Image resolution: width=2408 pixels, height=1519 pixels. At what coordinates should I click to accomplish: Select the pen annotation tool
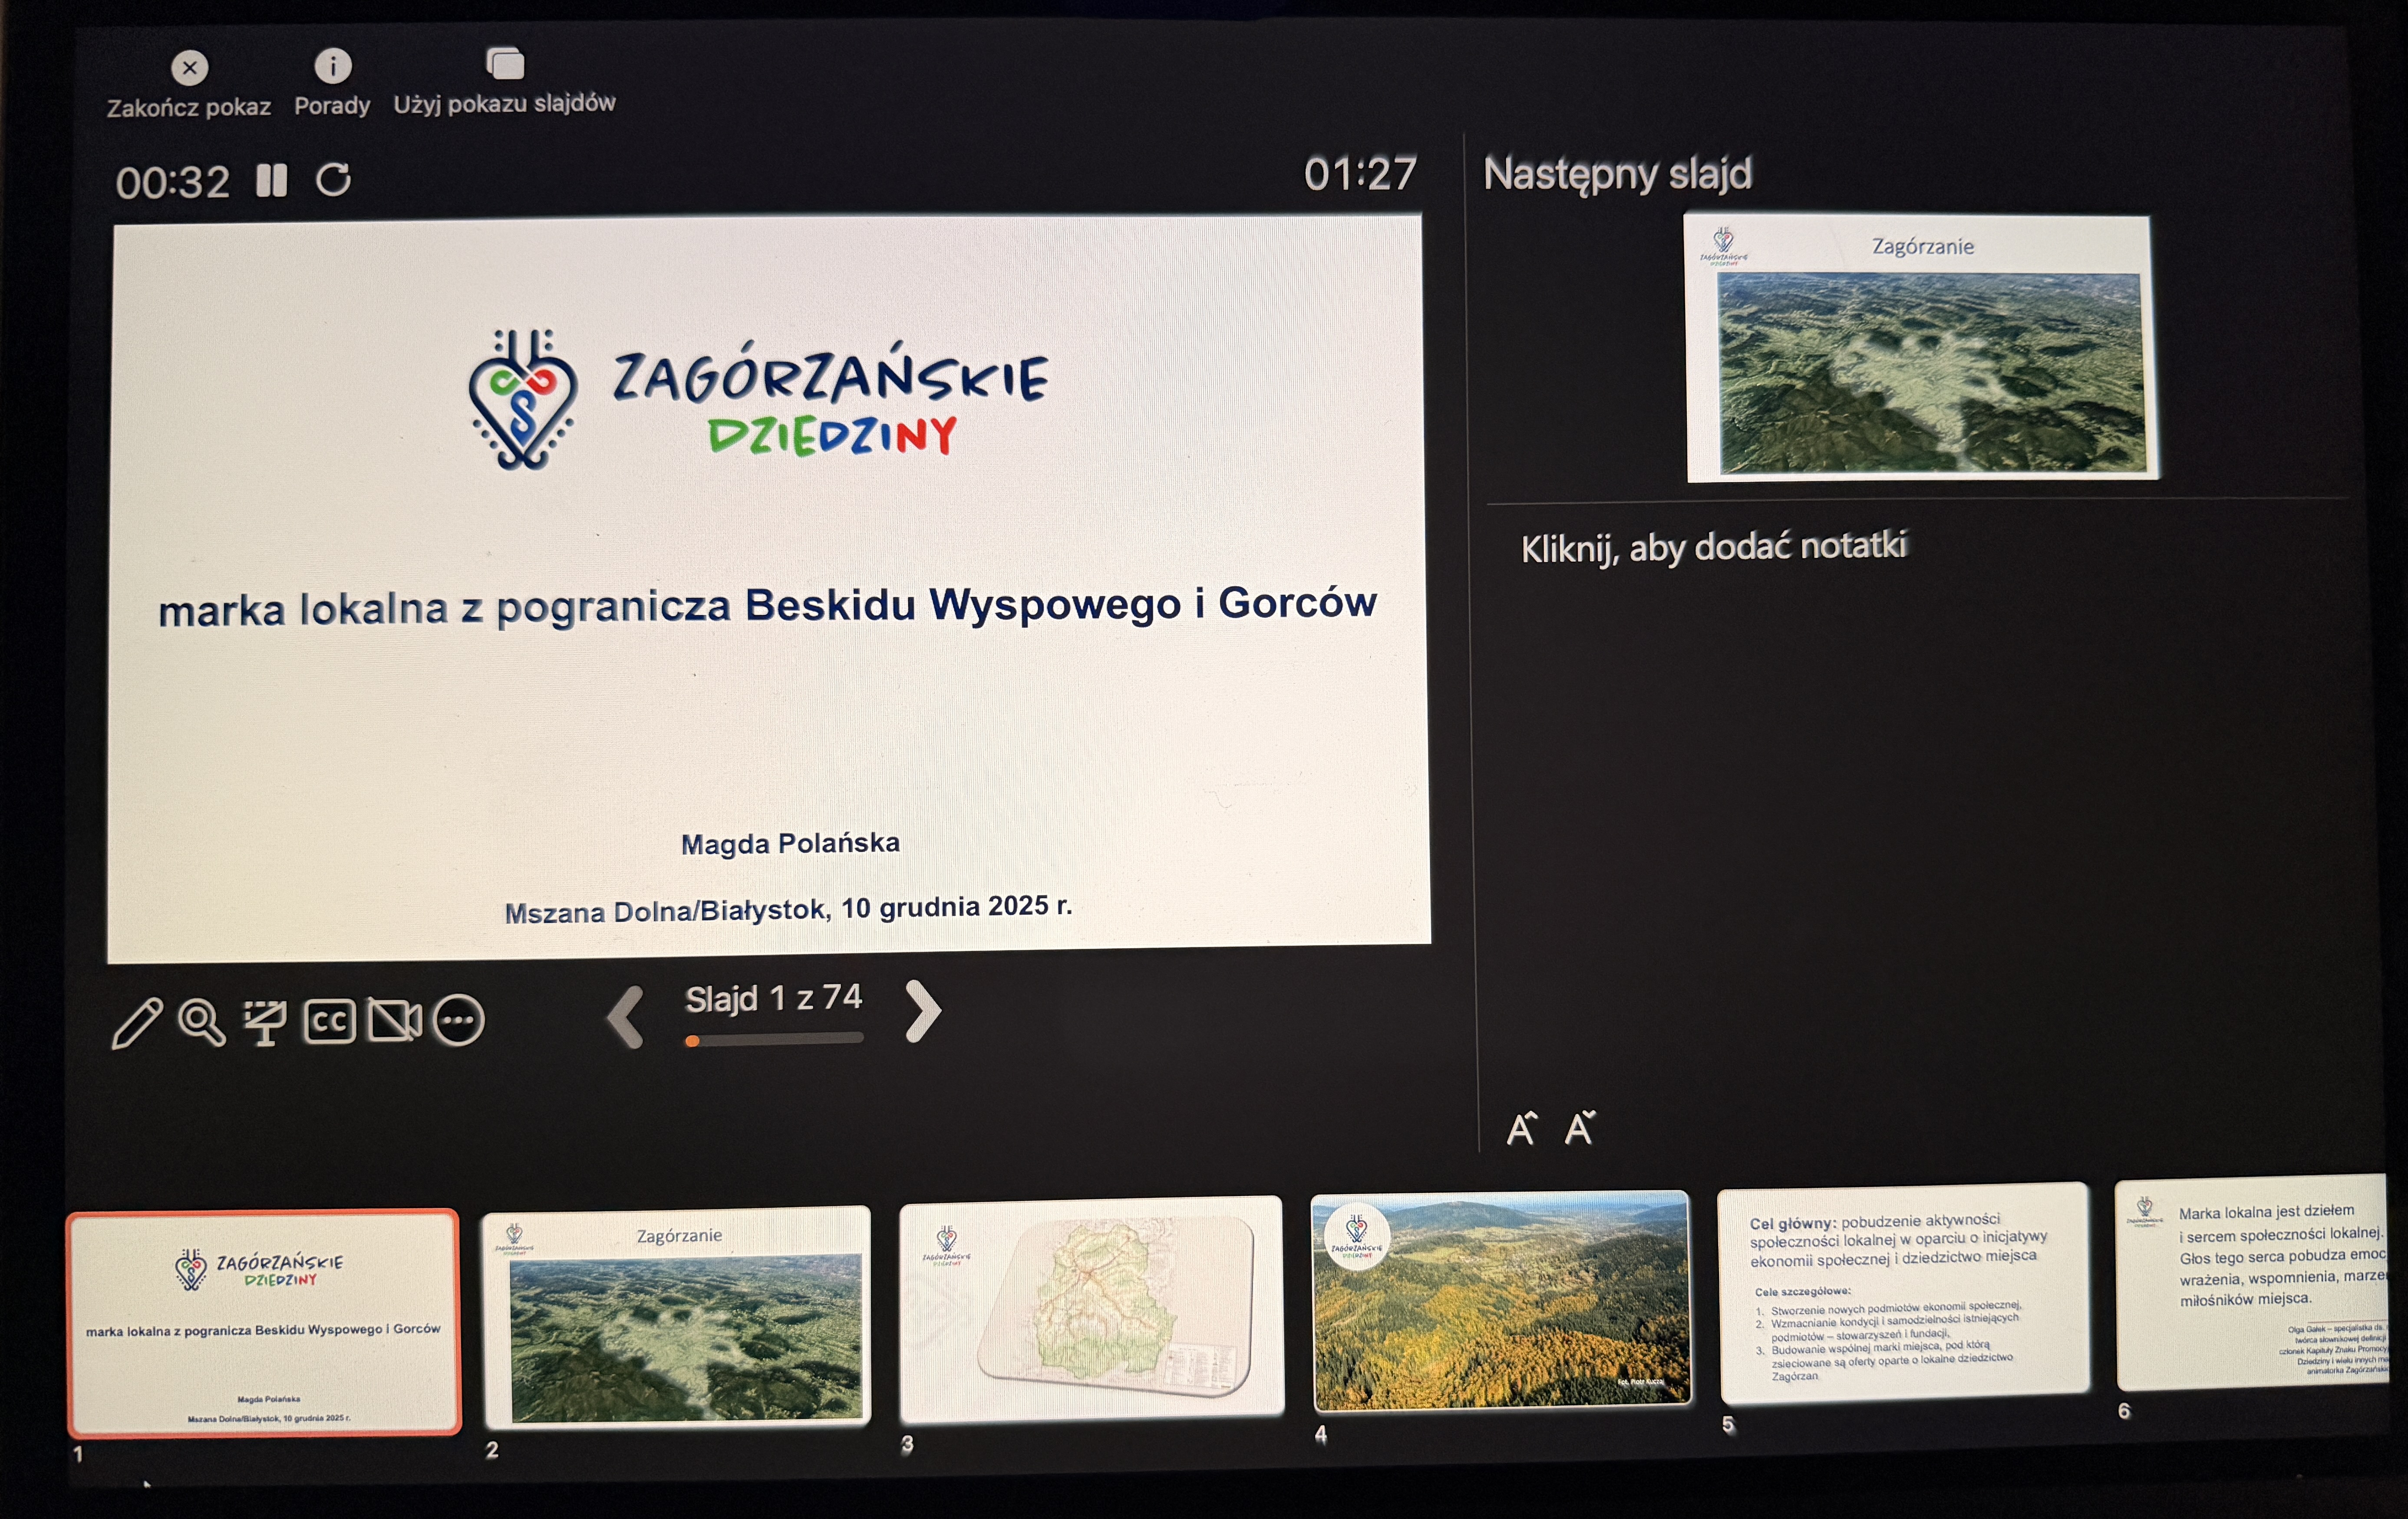coord(137,1022)
